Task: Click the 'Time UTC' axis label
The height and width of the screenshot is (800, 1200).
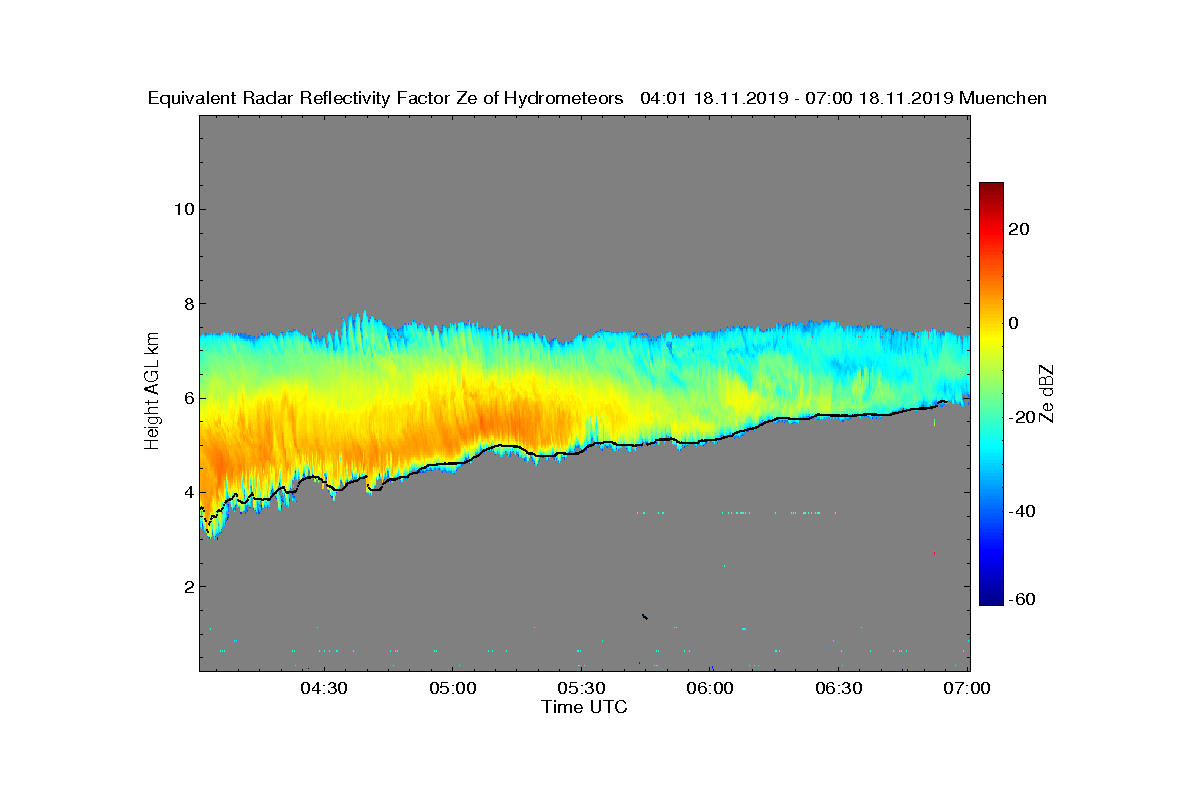Action: 585,707
